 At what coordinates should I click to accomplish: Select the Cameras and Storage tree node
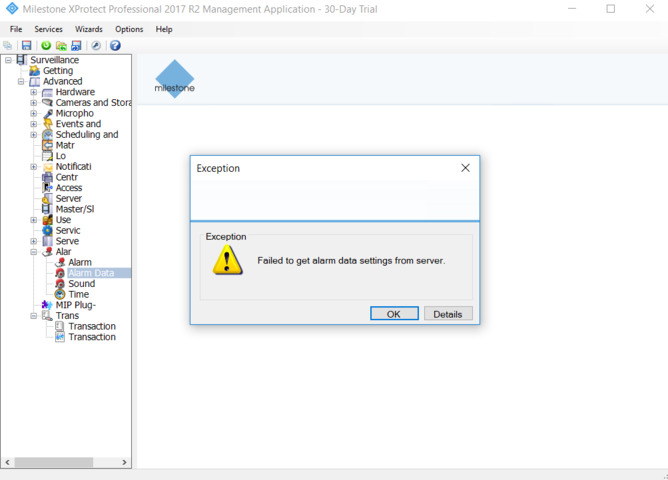click(93, 103)
